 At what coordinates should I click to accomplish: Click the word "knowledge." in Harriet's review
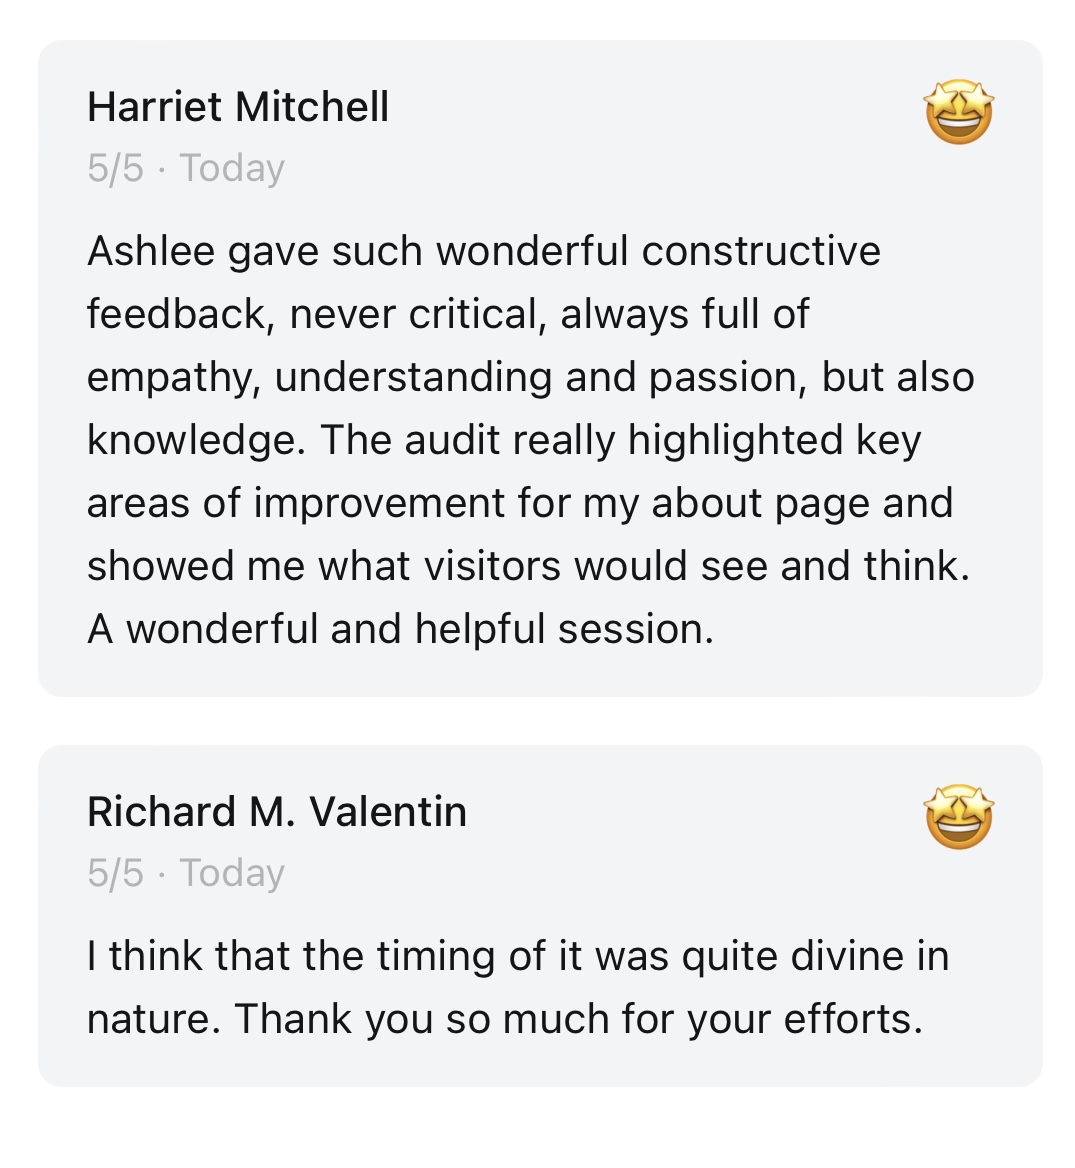[x=196, y=440]
